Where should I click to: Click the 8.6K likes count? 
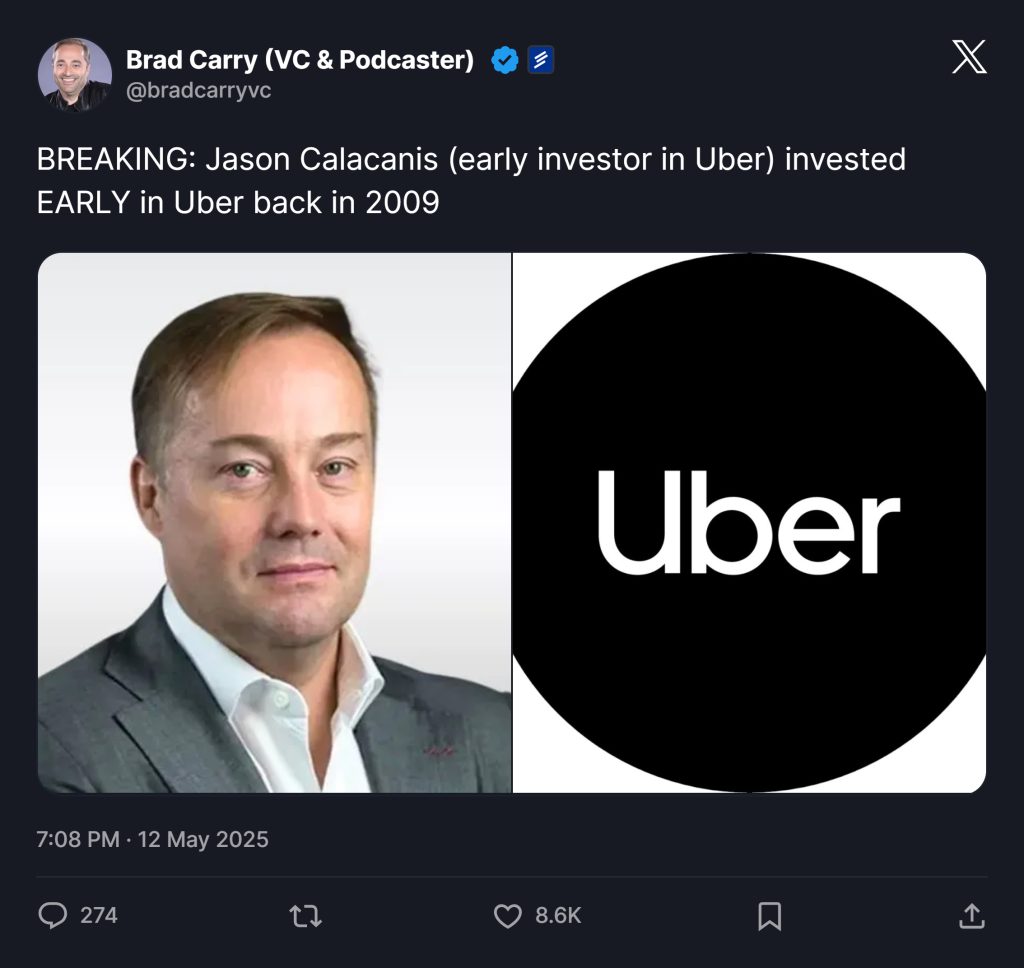click(558, 915)
